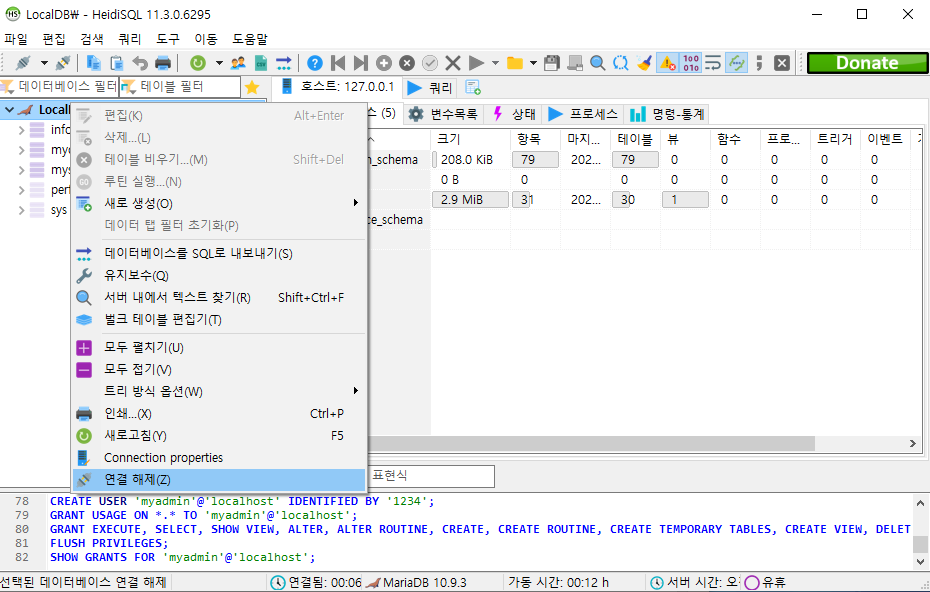Click the copy toolbar icon
This screenshot has width=930, height=592.
coord(94,63)
